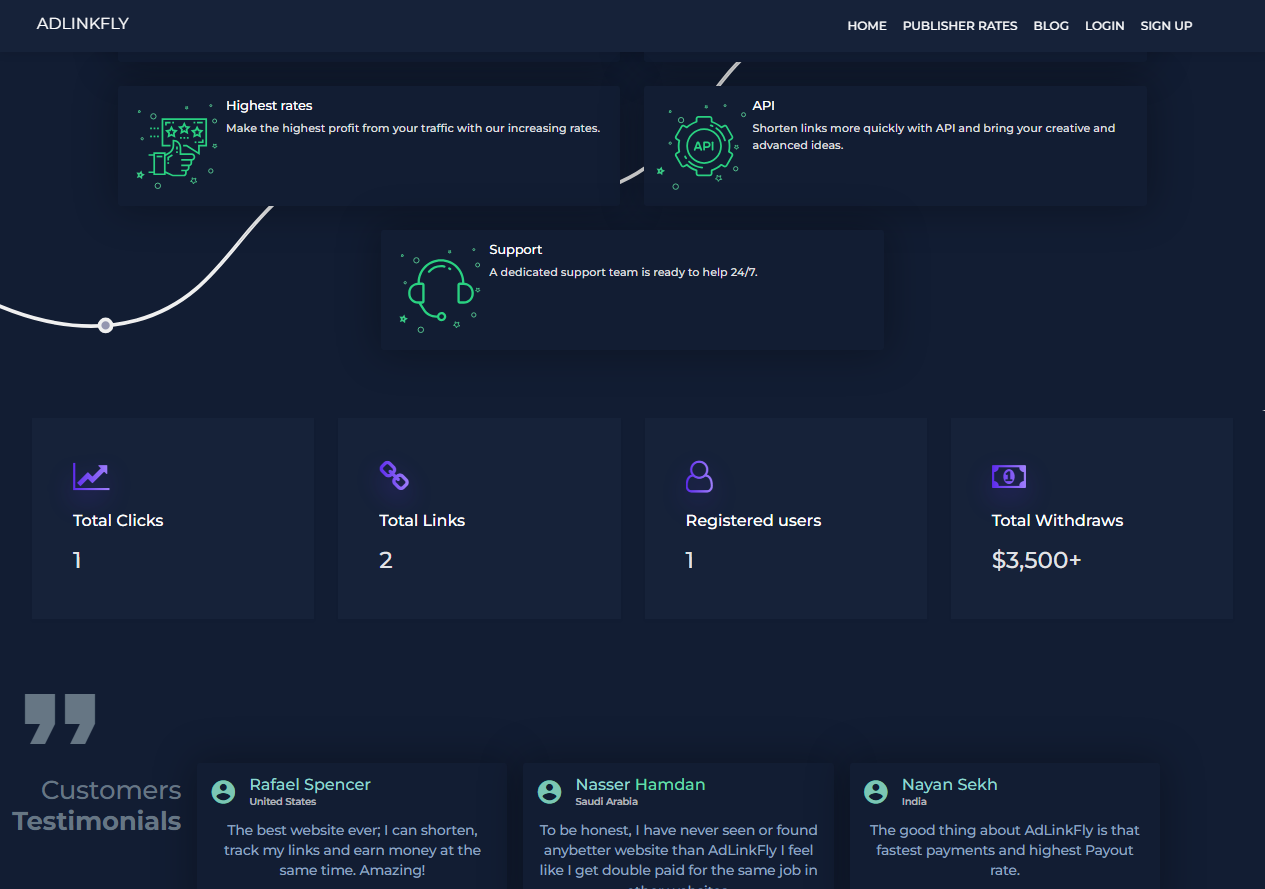Click Nasser Hamdan's testimonial text
The width and height of the screenshot is (1265, 889).
[x=679, y=855]
